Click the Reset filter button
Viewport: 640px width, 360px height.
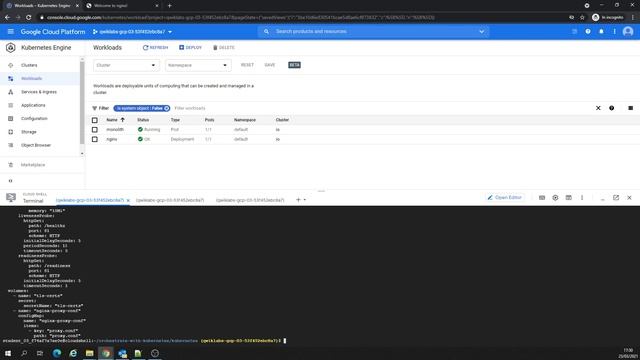pyautogui.click(x=247, y=65)
